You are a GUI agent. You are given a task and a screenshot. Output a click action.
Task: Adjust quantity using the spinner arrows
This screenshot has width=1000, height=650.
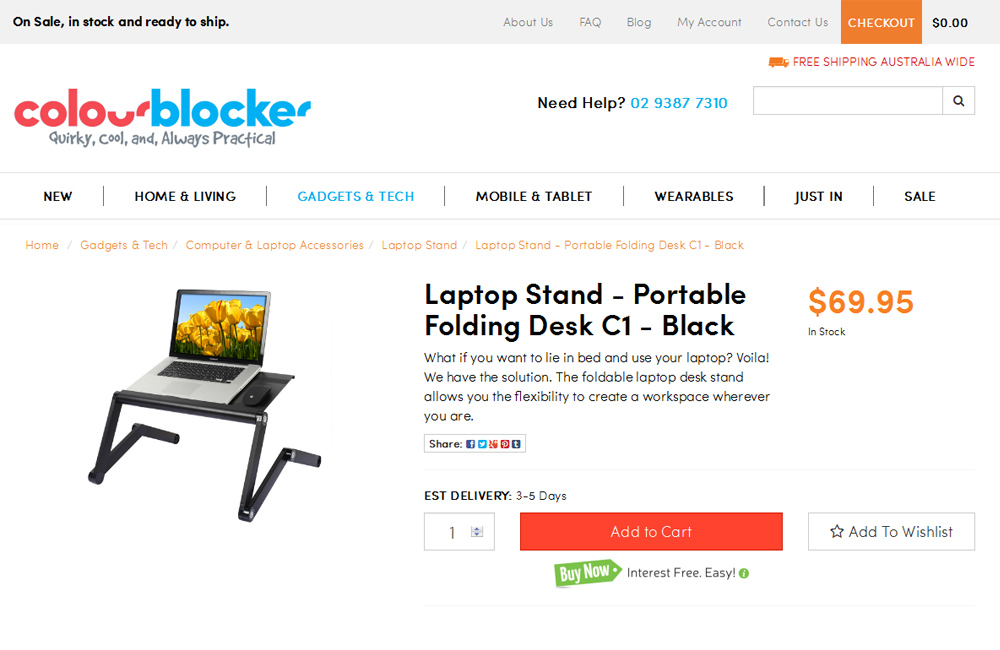point(477,531)
